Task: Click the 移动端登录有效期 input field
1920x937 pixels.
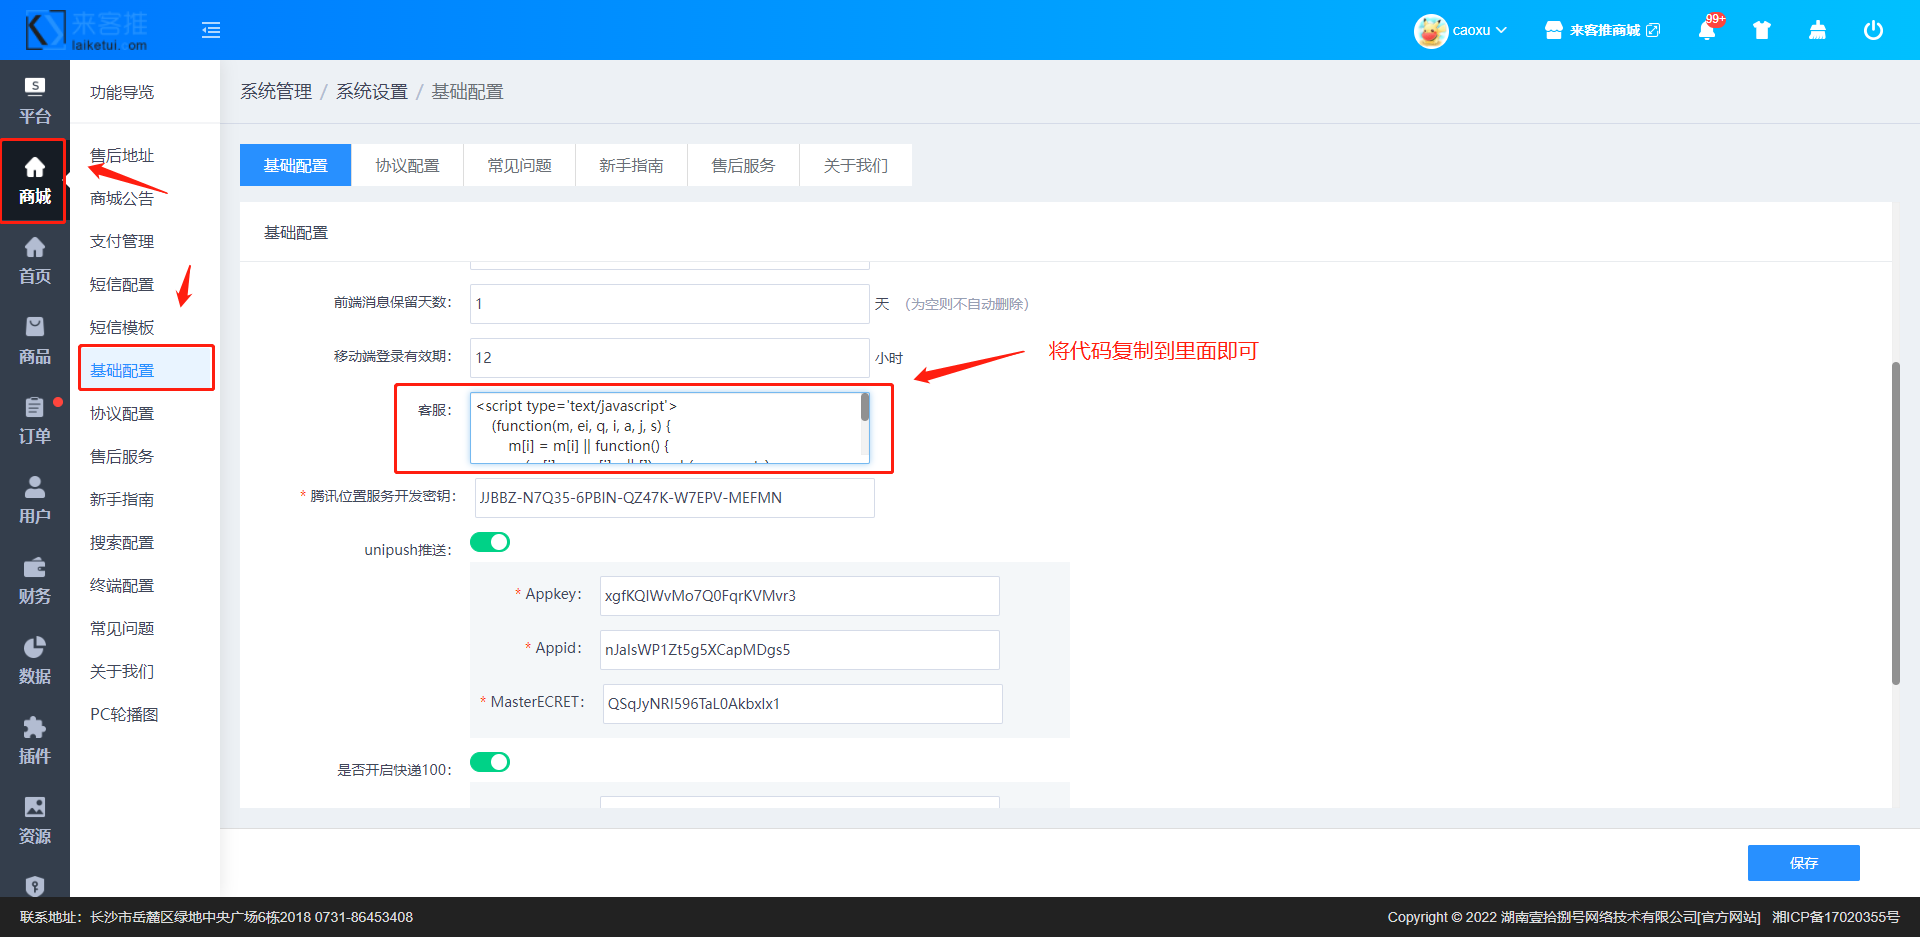Action: pos(669,357)
